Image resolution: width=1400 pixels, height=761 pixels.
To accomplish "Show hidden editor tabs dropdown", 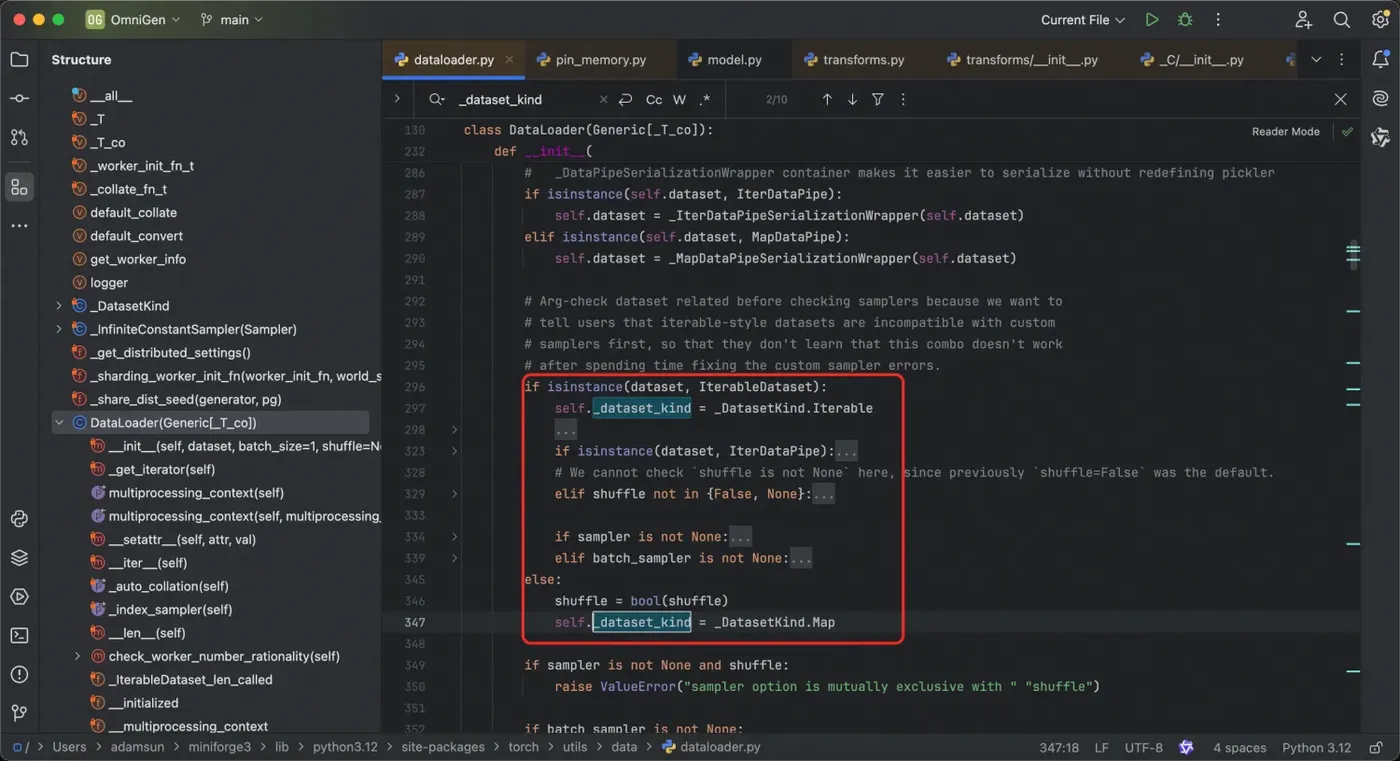I will (1316, 60).
